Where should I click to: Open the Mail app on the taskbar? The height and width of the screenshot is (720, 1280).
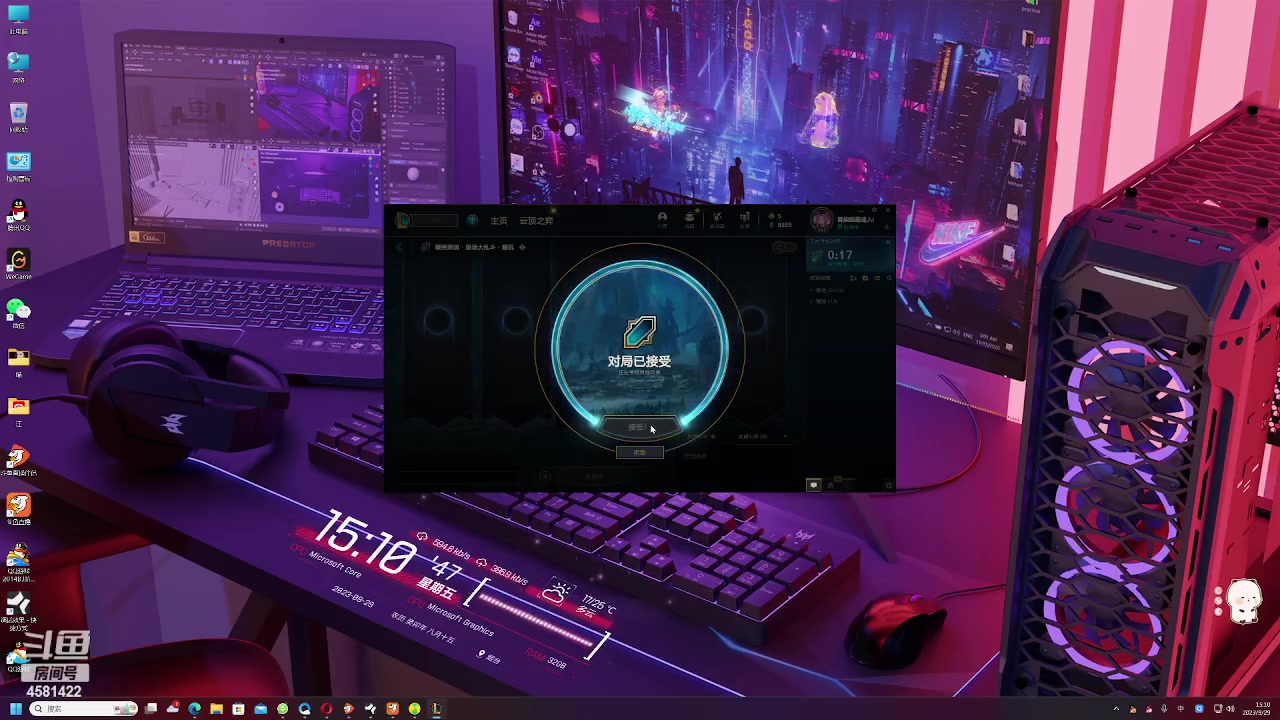(260, 708)
